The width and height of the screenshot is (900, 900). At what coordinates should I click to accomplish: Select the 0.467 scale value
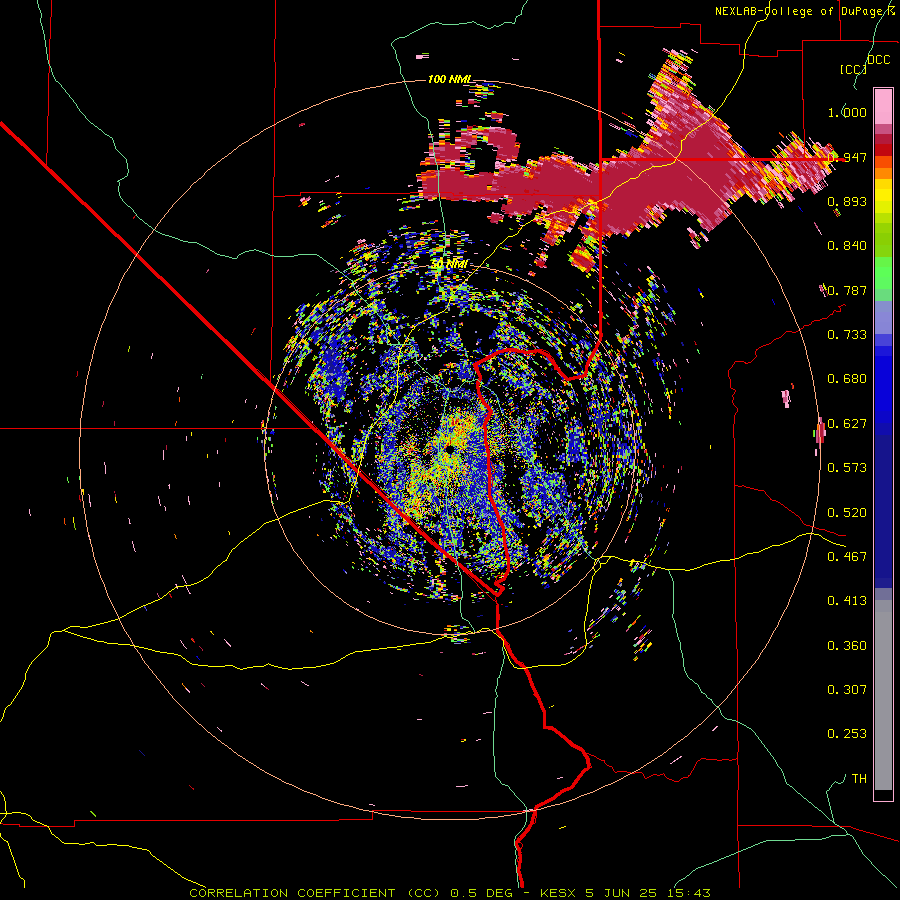[847, 557]
